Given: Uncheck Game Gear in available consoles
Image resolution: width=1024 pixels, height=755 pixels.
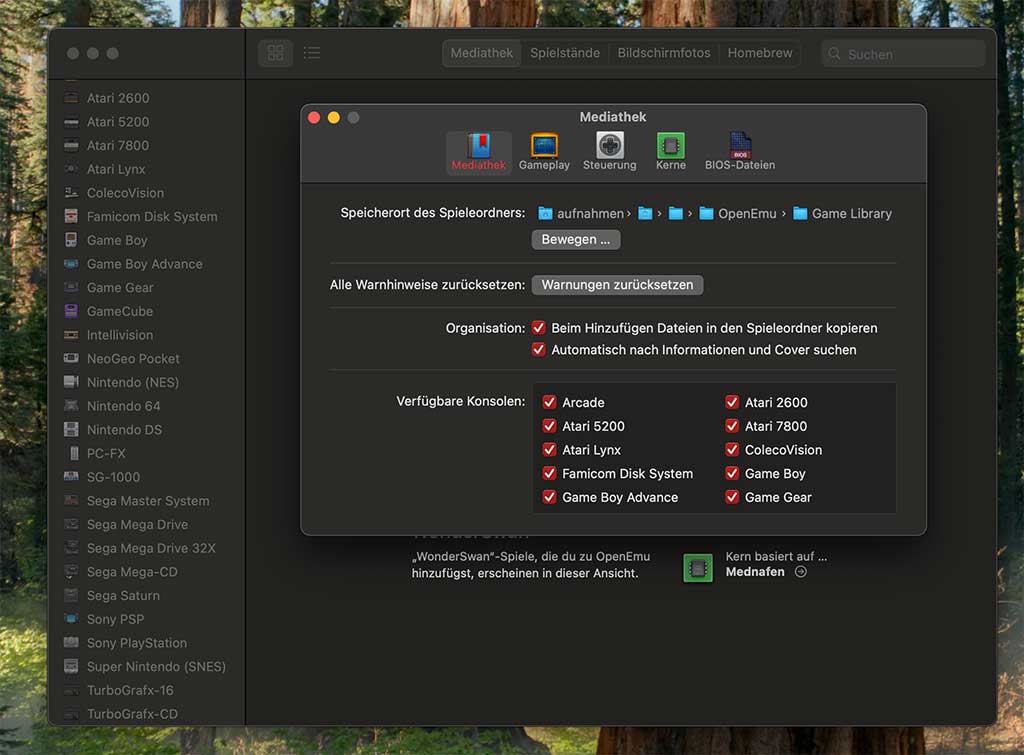Looking at the screenshot, I should click(x=732, y=497).
